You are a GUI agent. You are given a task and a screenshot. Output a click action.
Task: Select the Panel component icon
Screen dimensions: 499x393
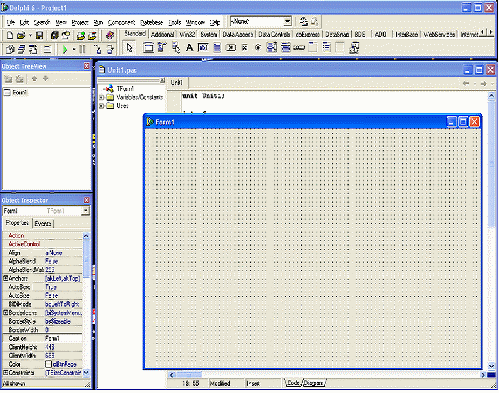[340, 48]
